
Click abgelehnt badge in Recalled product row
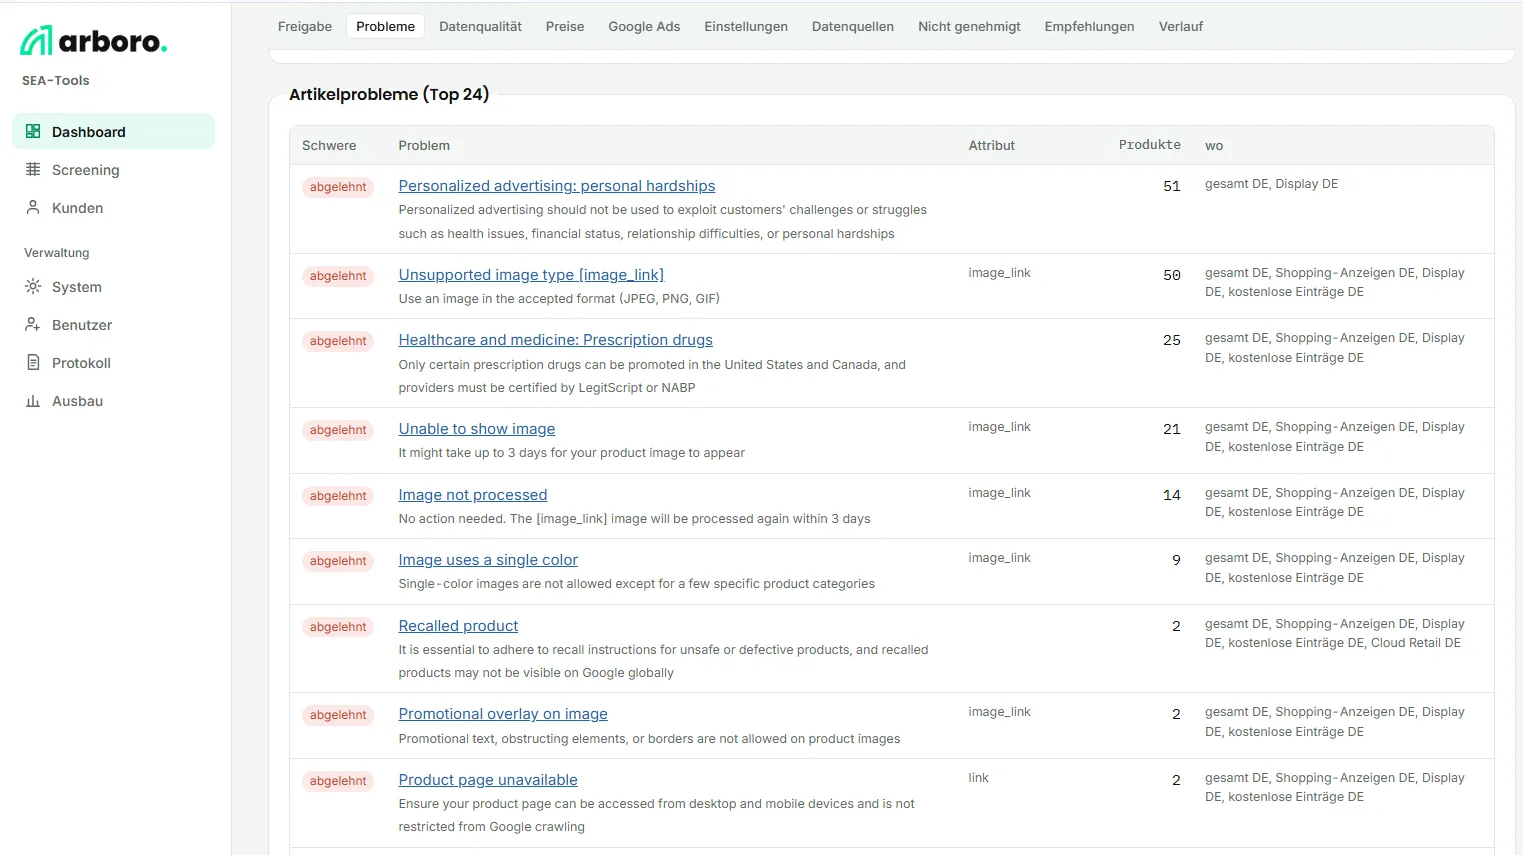[338, 627]
